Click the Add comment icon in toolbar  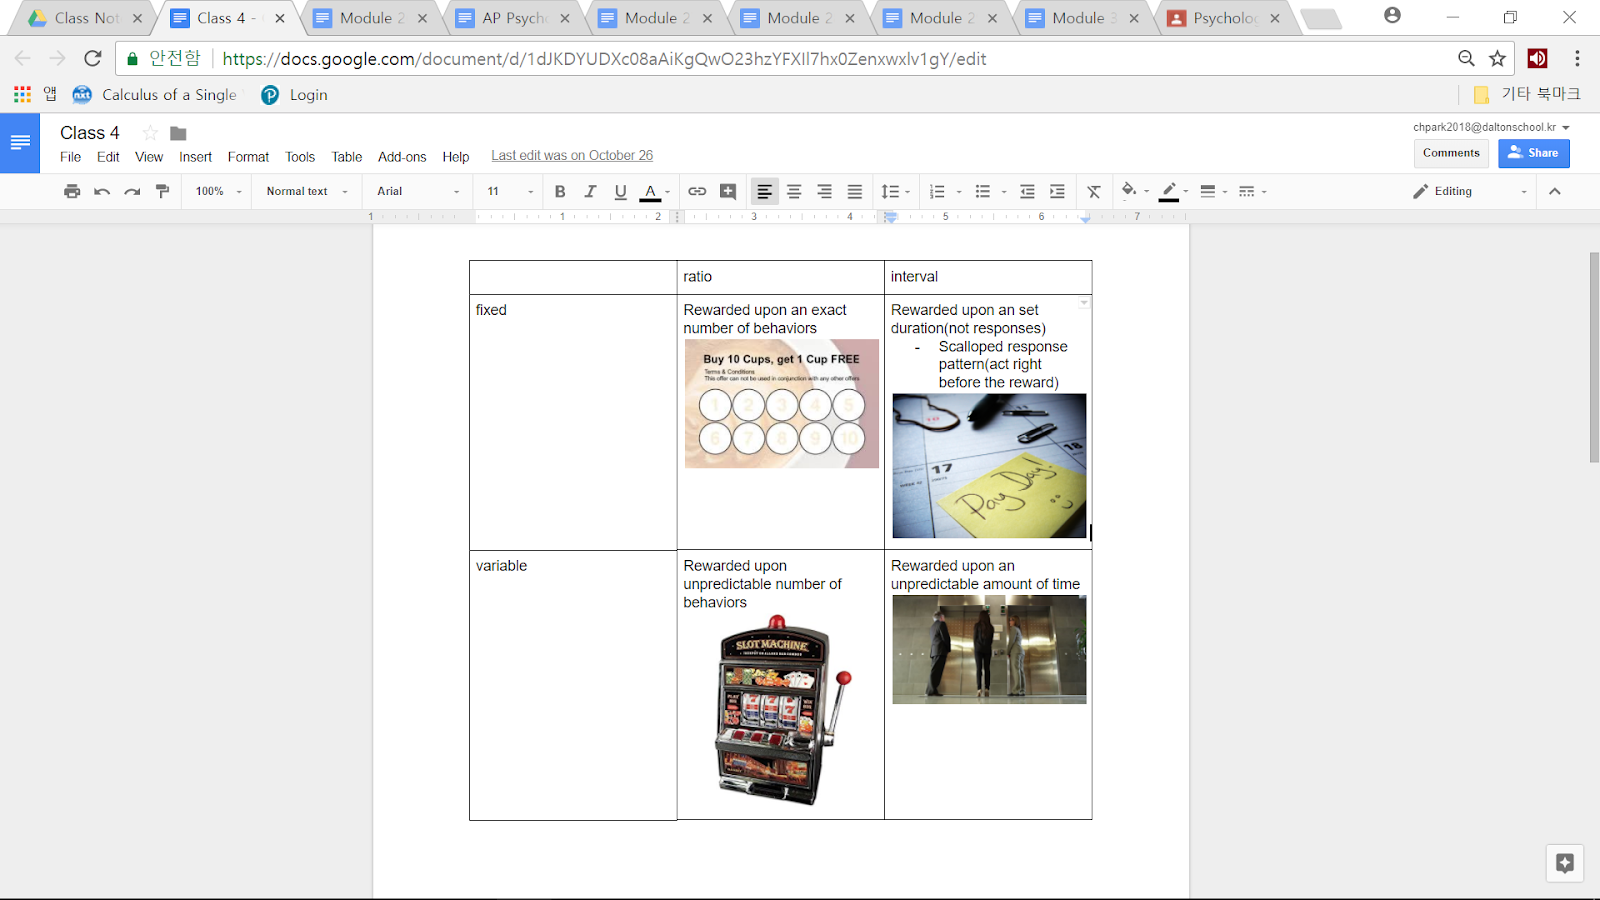pyautogui.click(x=728, y=191)
